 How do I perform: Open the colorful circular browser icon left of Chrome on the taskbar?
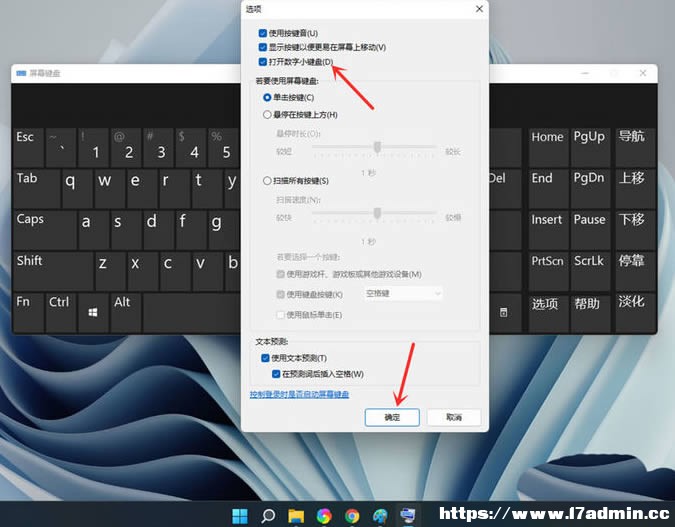[x=324, y=515]
